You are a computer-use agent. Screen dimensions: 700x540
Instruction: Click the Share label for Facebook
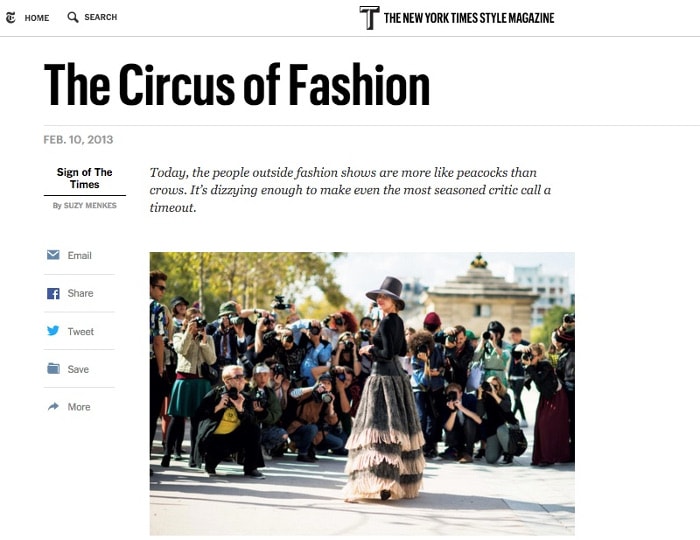[x=81, y=294]
